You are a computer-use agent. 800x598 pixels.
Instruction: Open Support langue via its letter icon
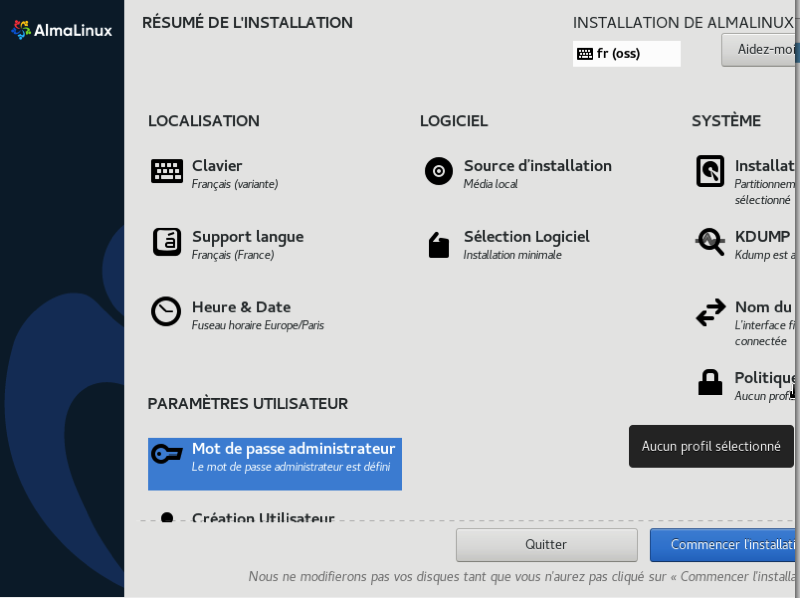167,242
